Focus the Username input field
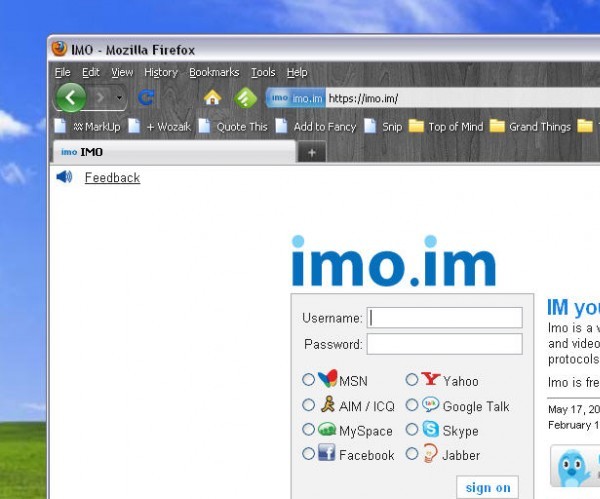The width and height of the screenshot is (600, 499). (445, 318)
